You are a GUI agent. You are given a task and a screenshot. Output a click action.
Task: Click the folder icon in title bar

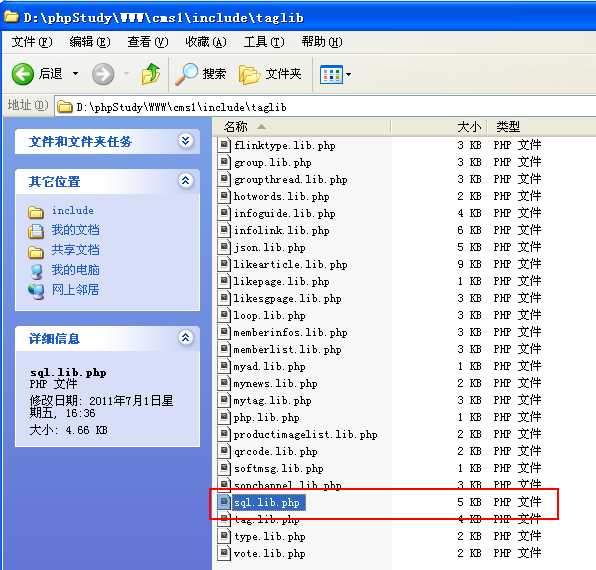click(x=11, y=17)
